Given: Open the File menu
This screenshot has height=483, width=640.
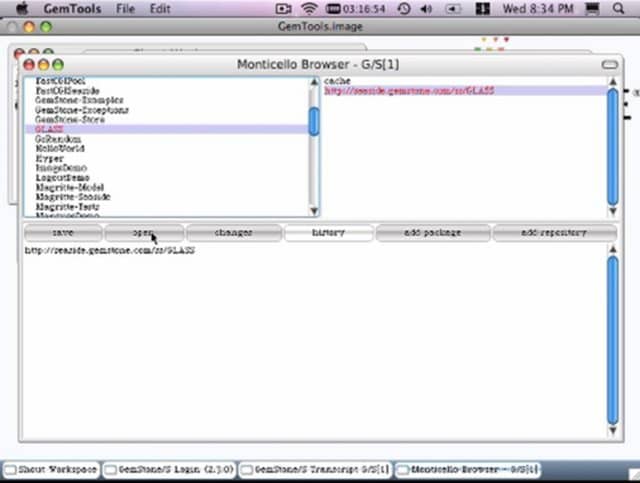Looking at the screenshot, I should (125, 9).
